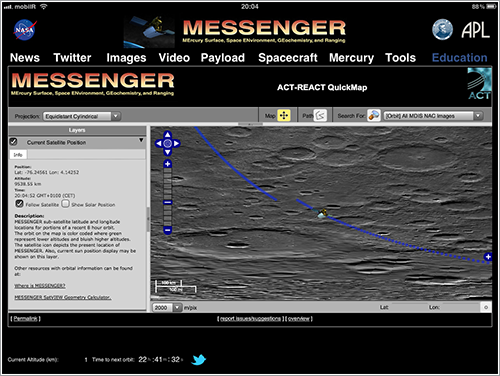Zoom out with the bottom minus button
The image size is (500, 376).
(x=168, y=230)
